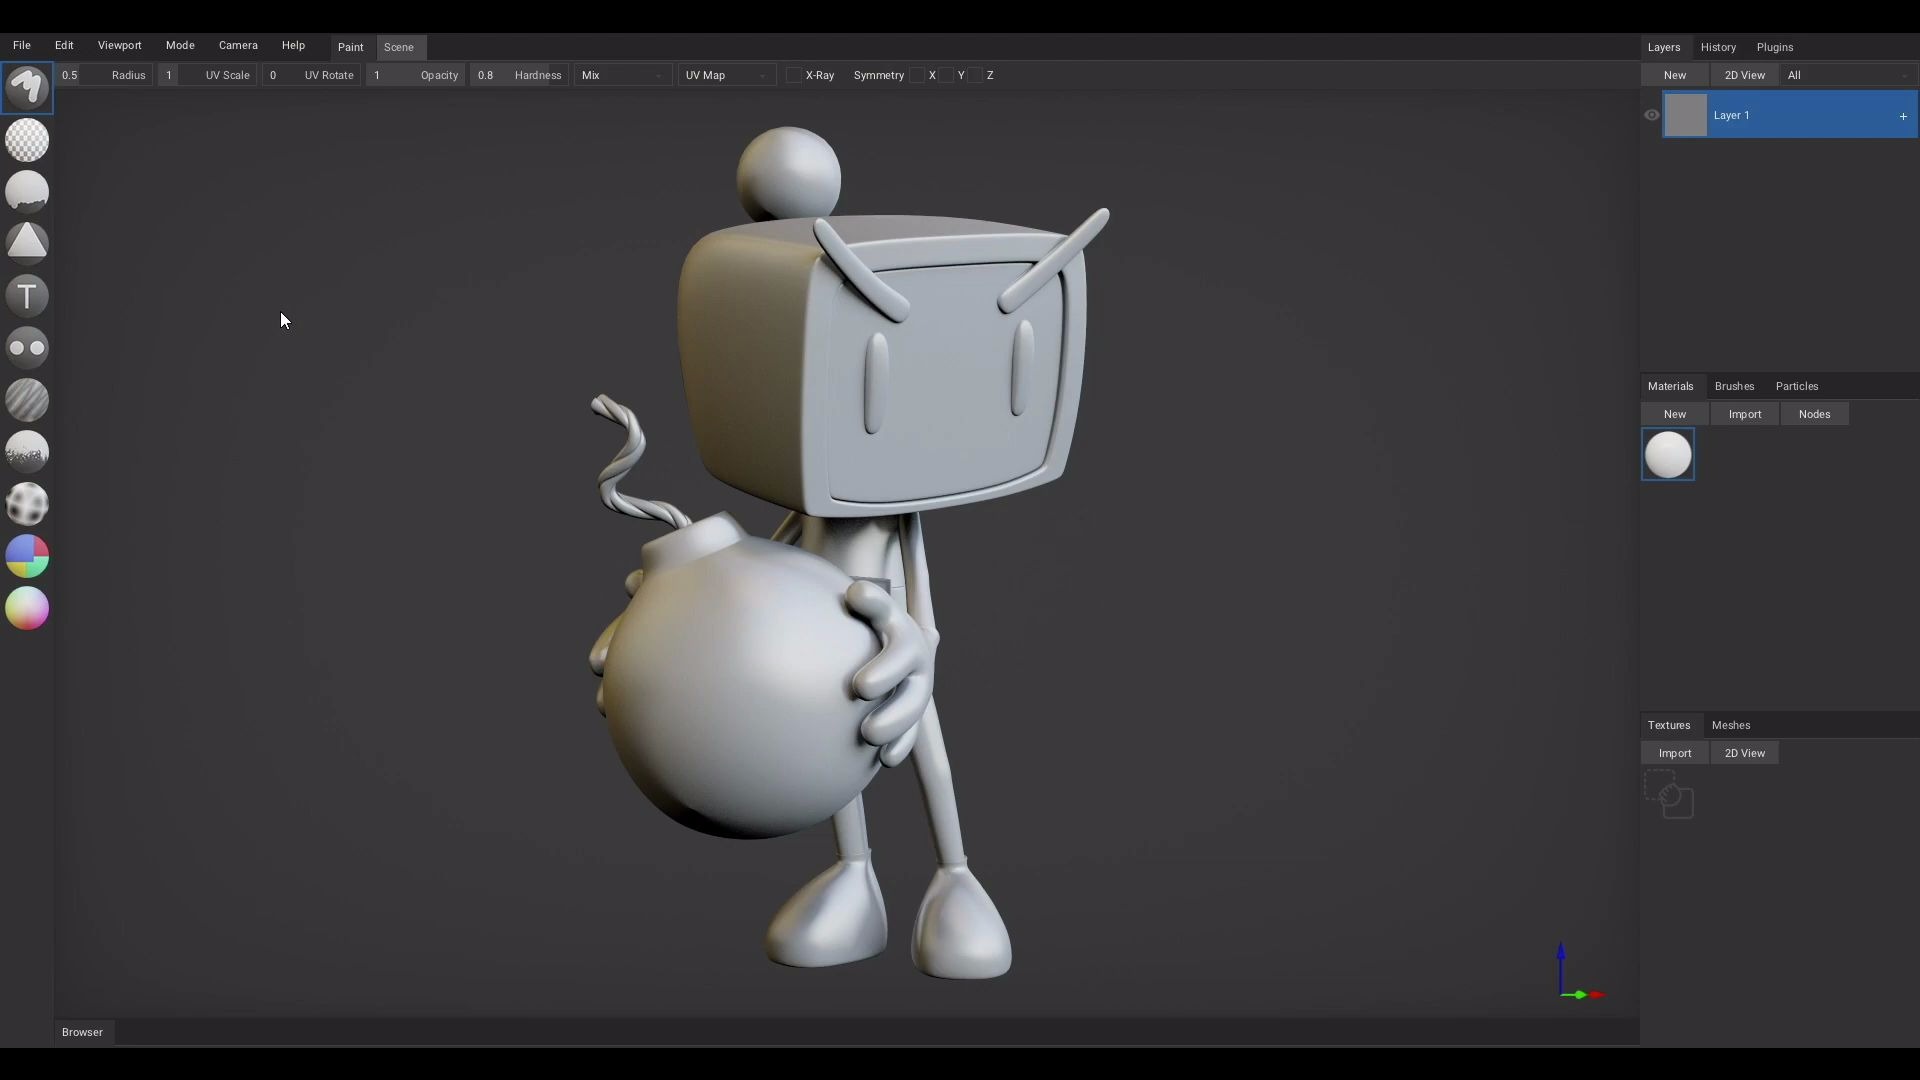The height and width of the screenshot is (1080, 1920).
Task: Enable Symmetry on the X axis
Action: (x=916, y=74)
